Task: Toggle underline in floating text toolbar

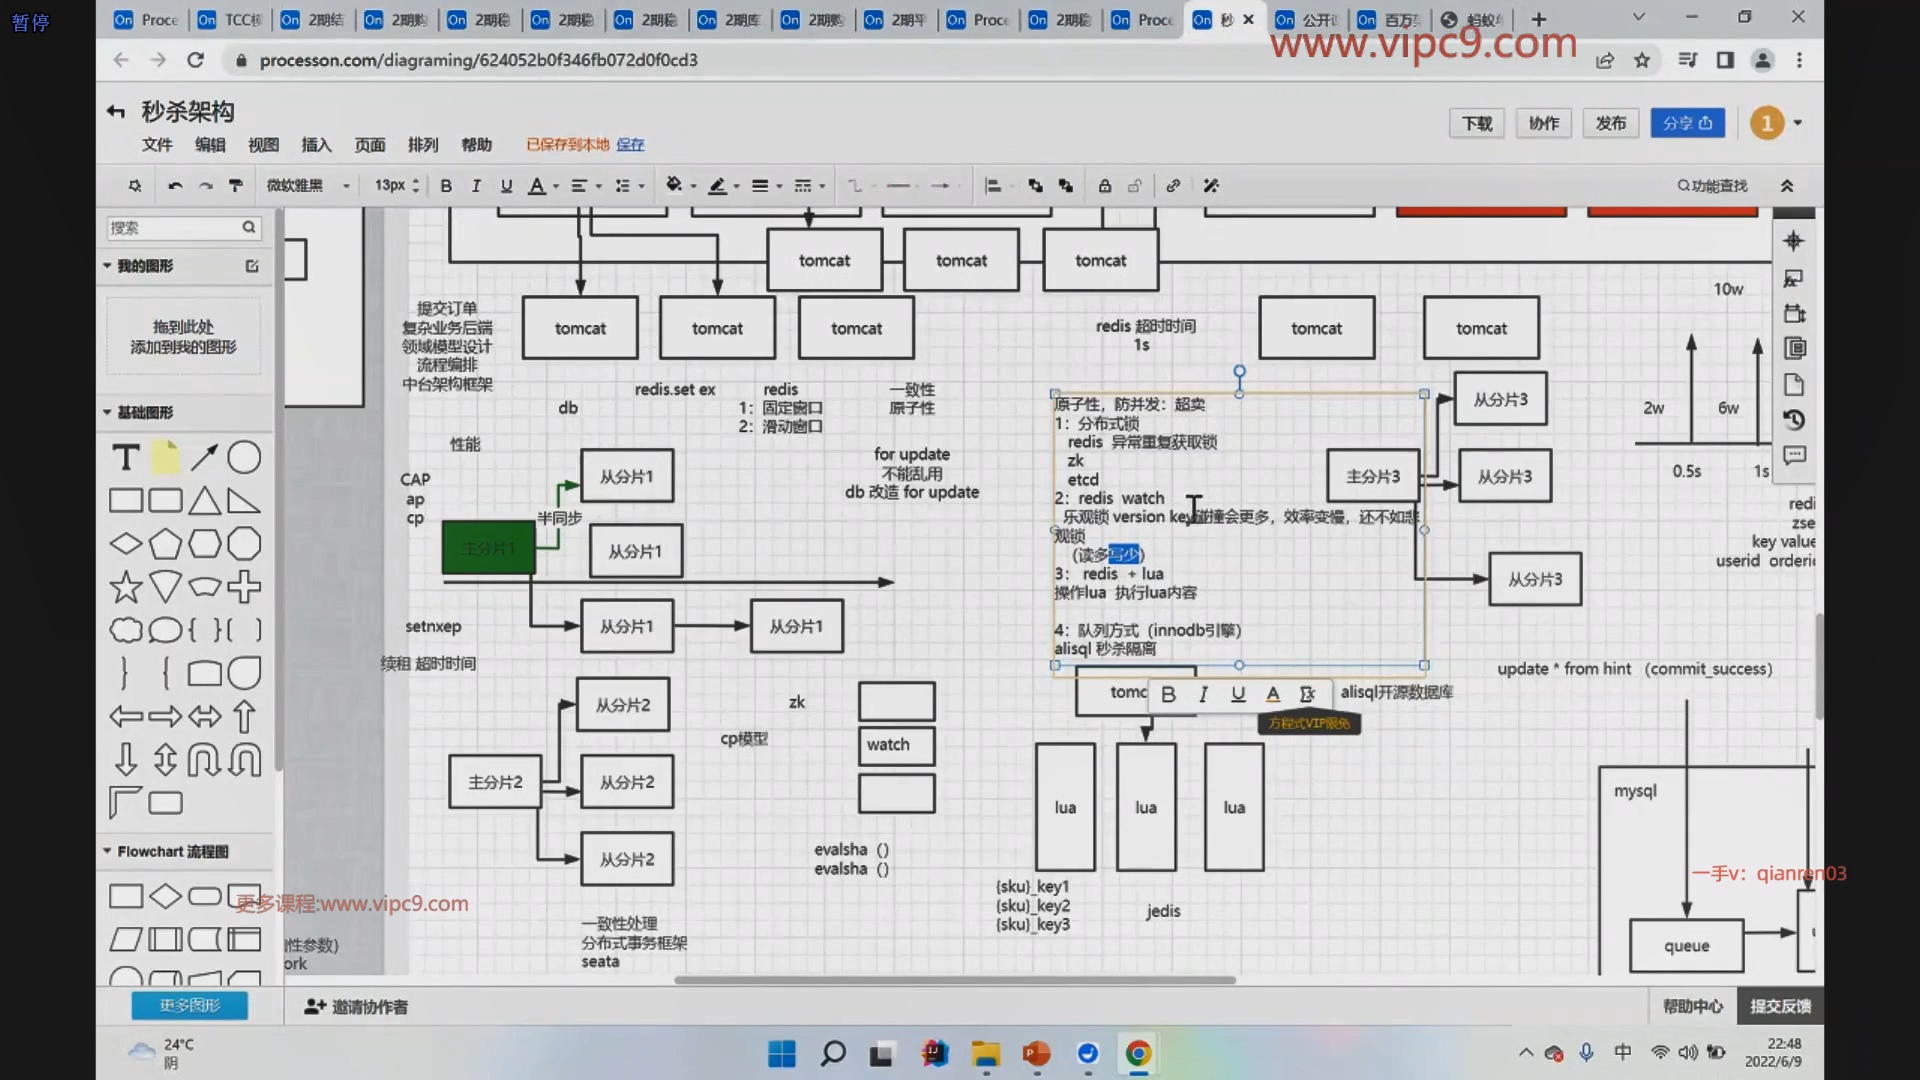Action: click(1238, 694)
